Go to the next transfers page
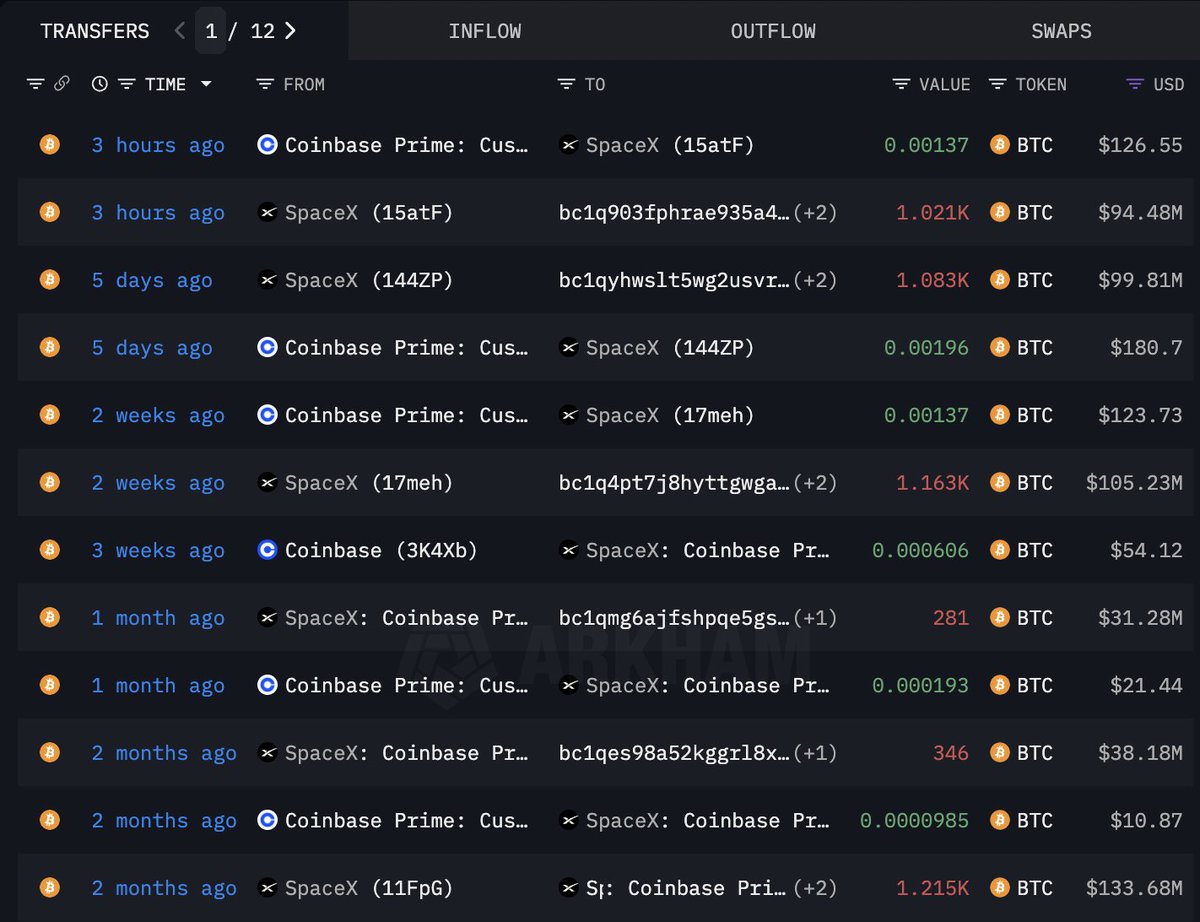Screen dimensions: 1200x922 tap(290, 30)
